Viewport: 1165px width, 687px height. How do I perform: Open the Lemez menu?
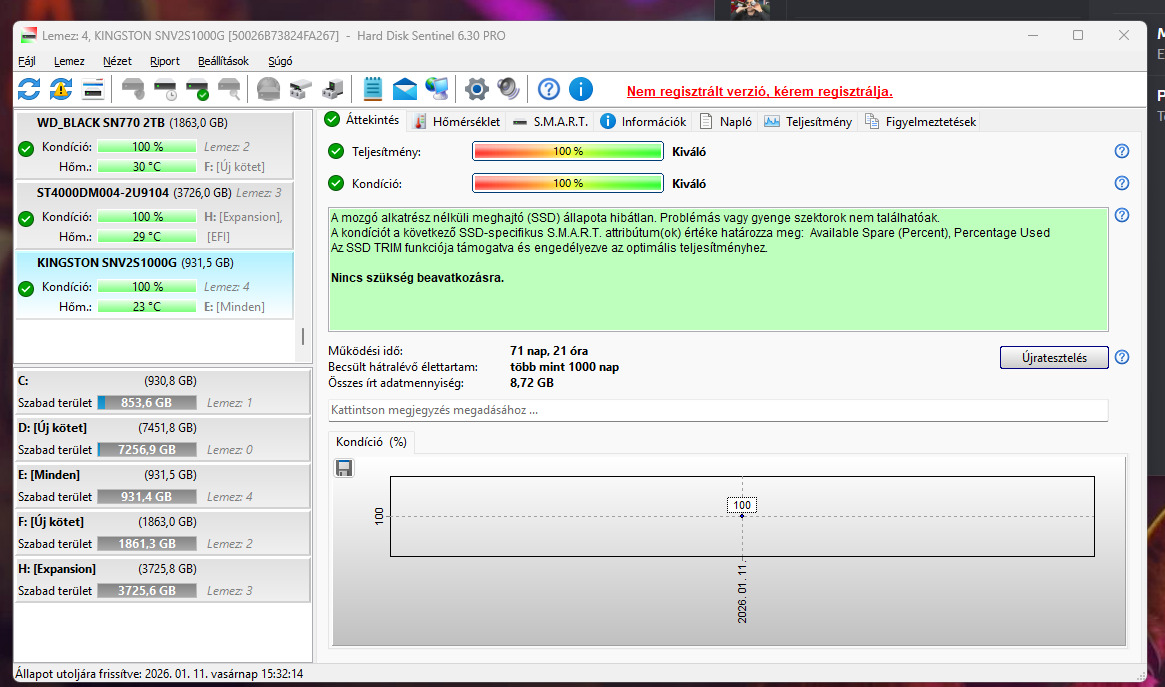(69, 61)
